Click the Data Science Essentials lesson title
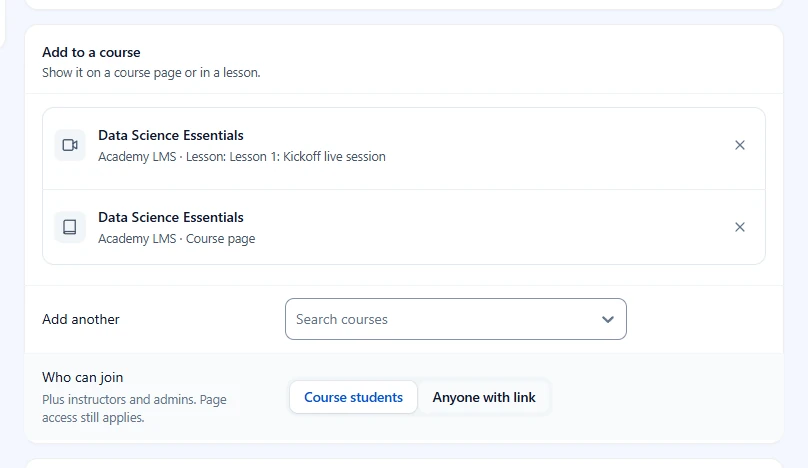 coord(171,135)
